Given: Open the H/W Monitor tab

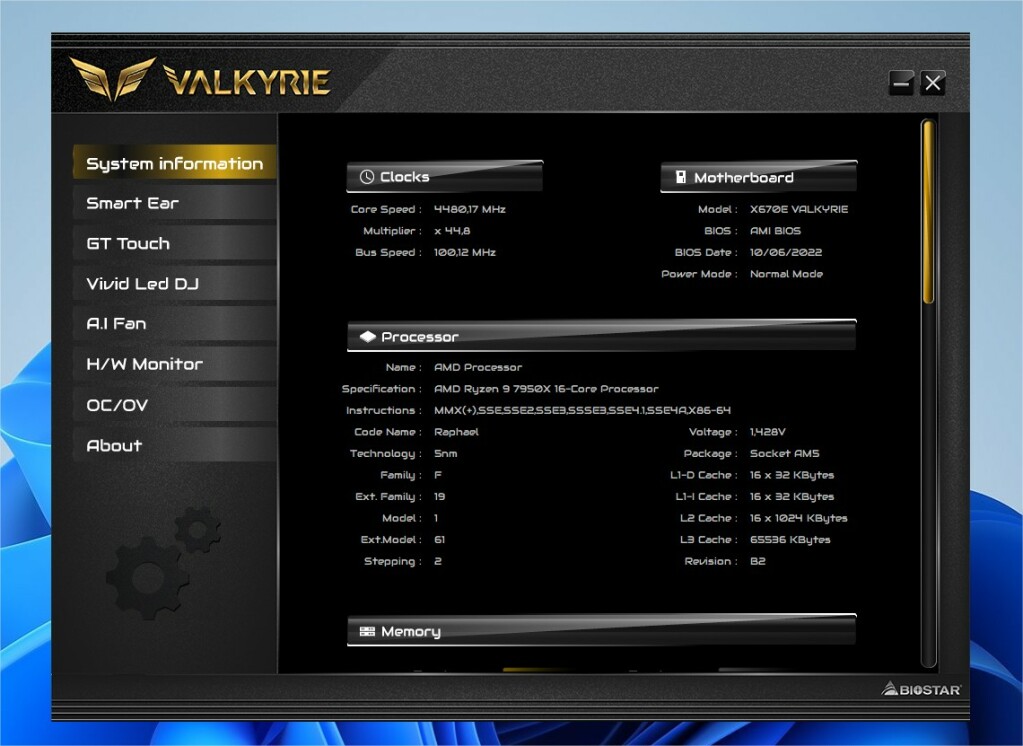Looking at the screenshot, I should click(x=175, y=364).
